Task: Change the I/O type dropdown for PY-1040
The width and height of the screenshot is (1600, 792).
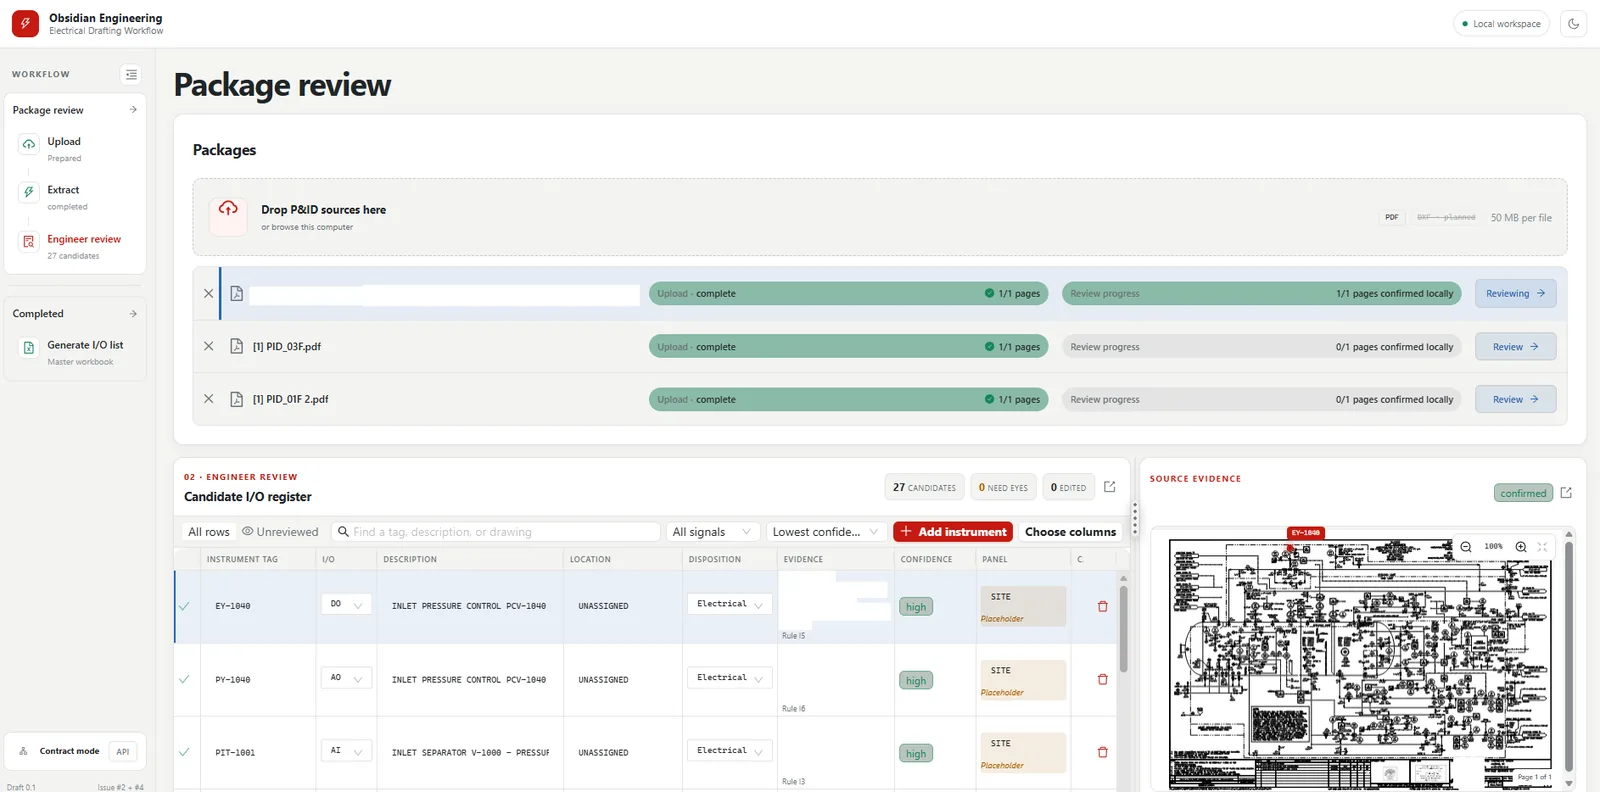Action: (346, 678)
